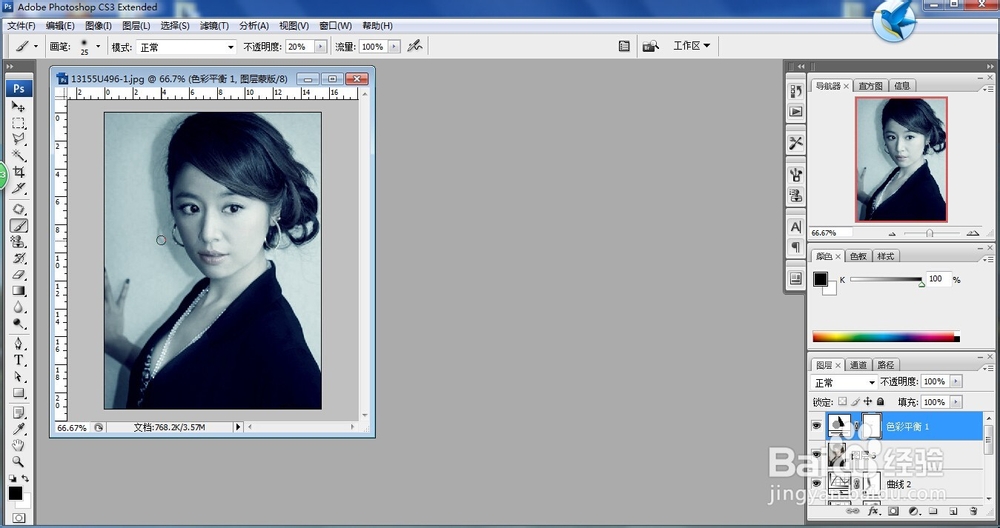The width and height of the screenshot is (1000, 528).
Task: Toggle lock transparent pixels
Action: pos(842,402)
